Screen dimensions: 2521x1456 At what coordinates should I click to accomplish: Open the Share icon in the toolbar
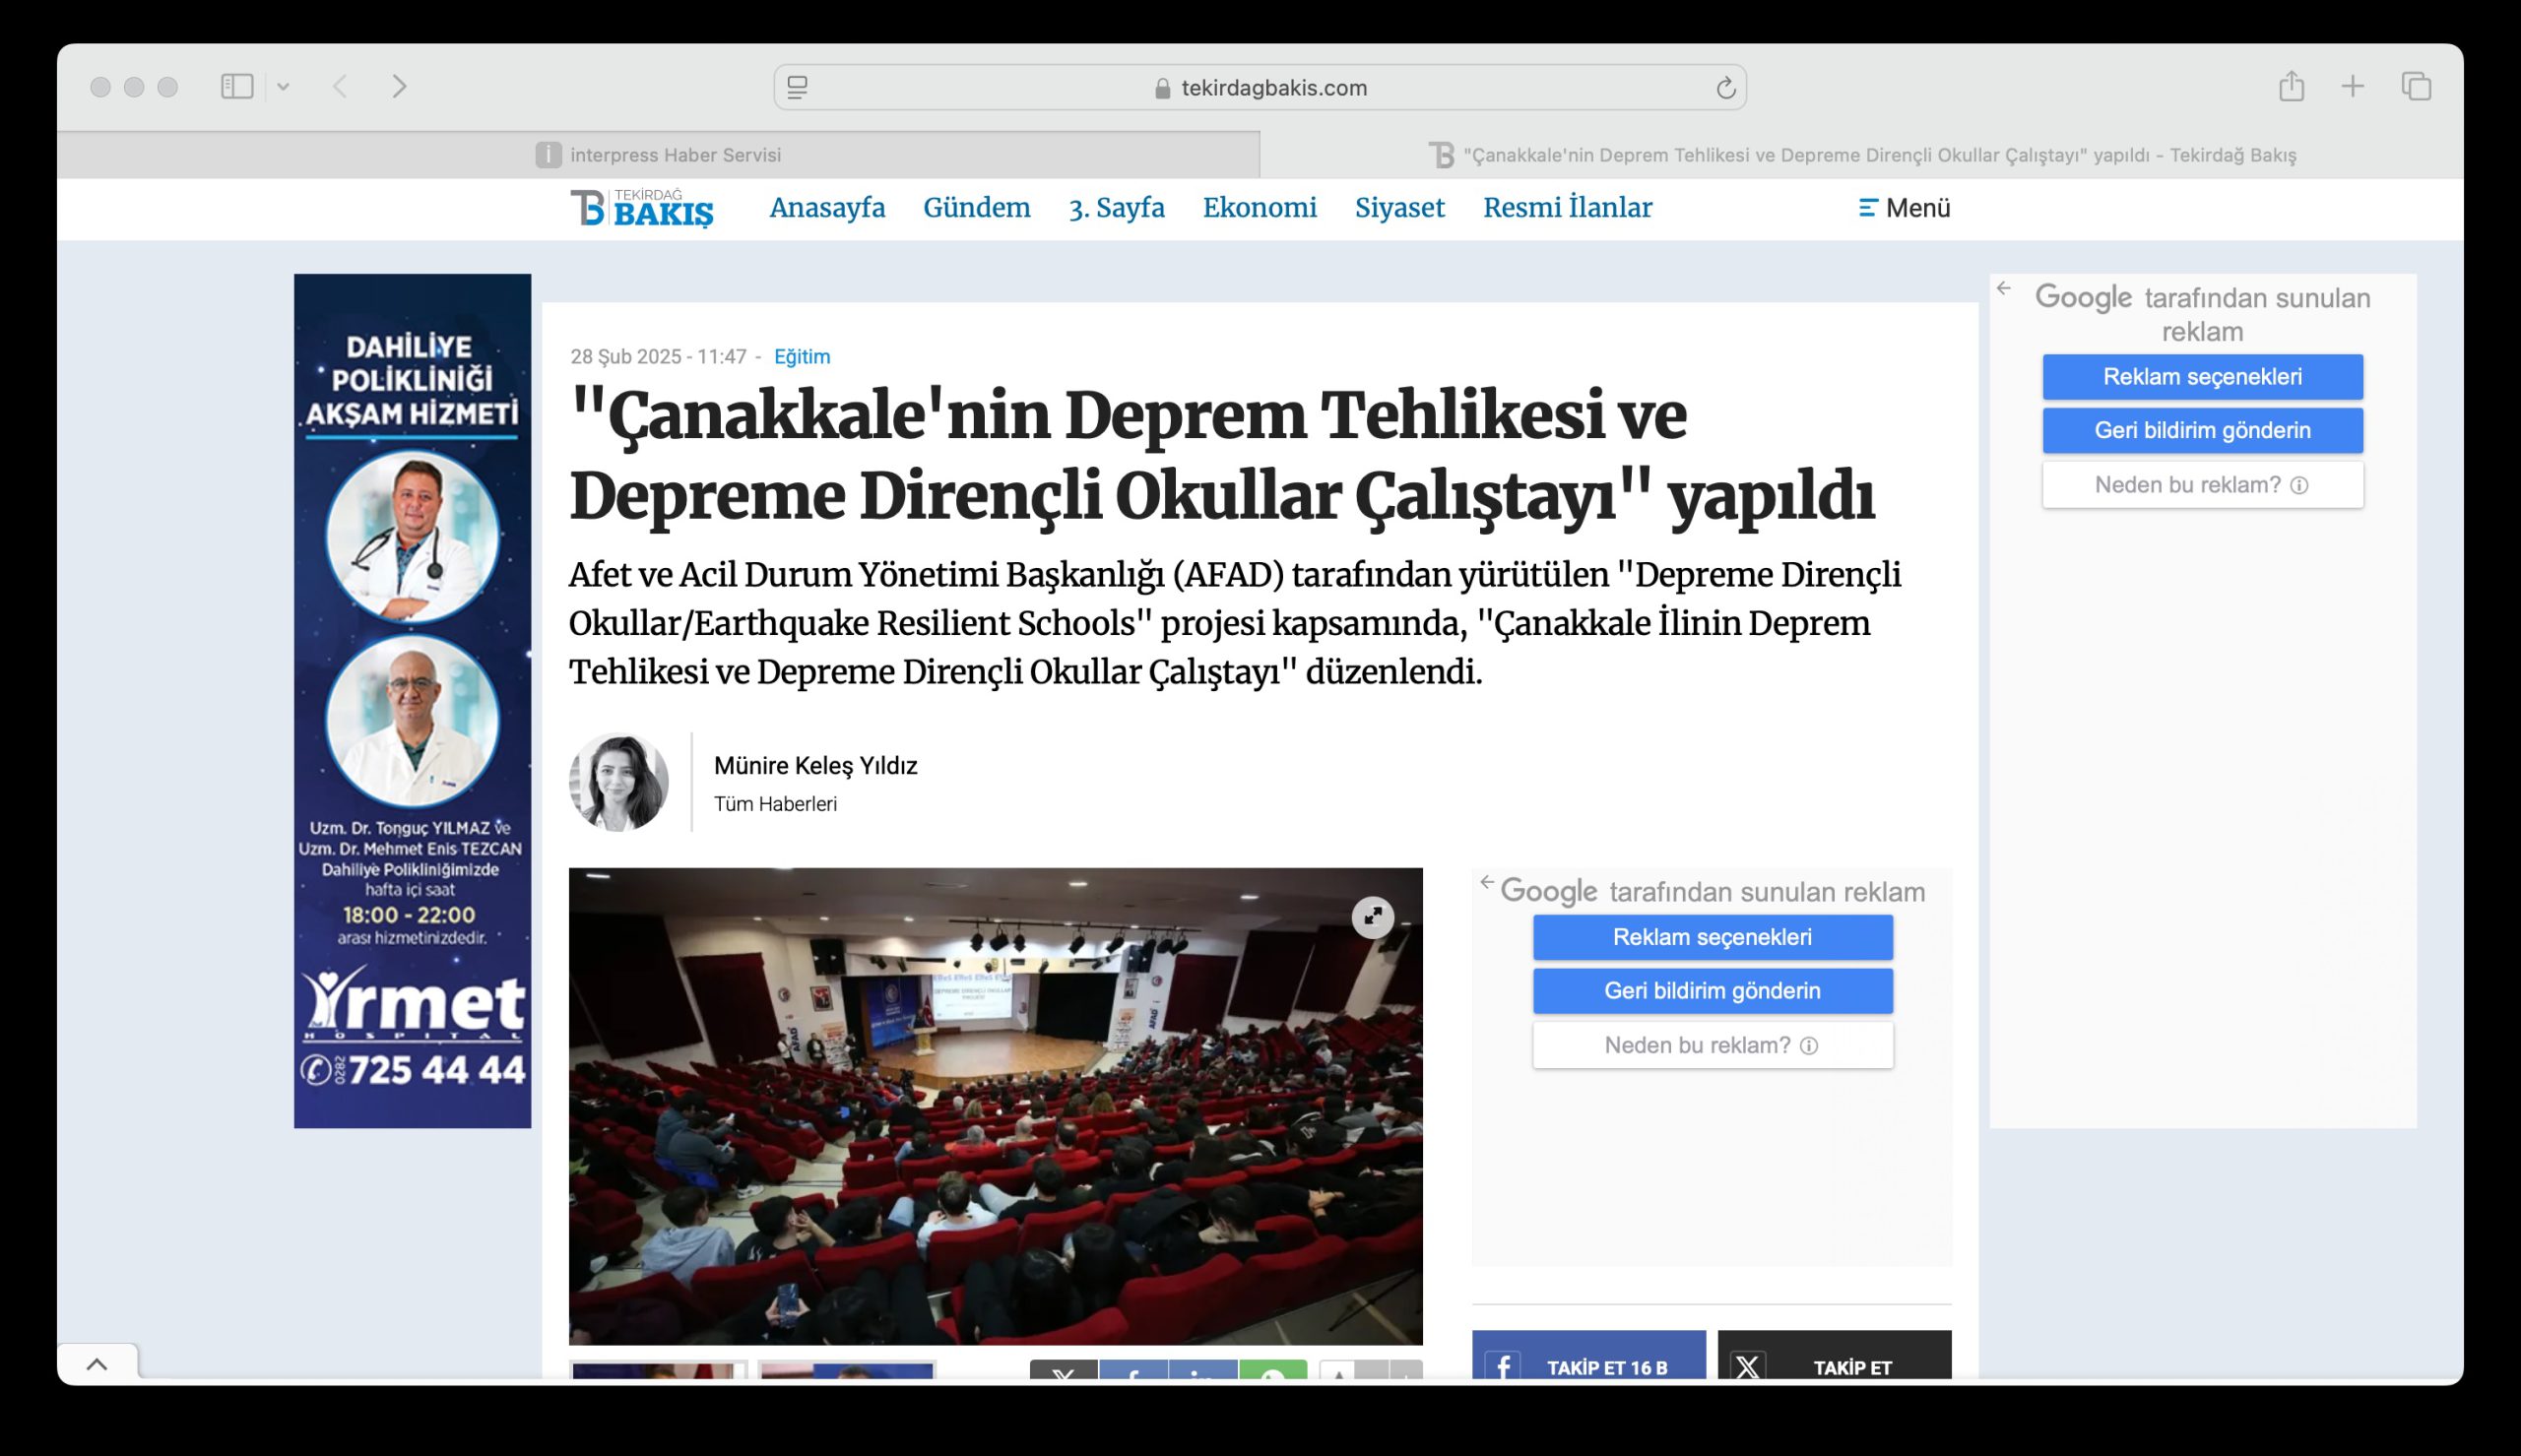(x=2291, y=87)
